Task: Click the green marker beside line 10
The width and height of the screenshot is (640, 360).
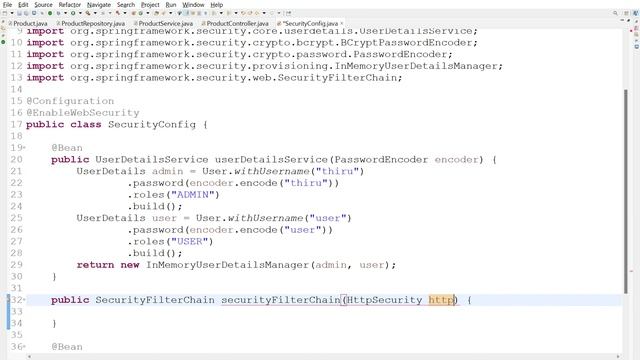Action: pos(3,42)
